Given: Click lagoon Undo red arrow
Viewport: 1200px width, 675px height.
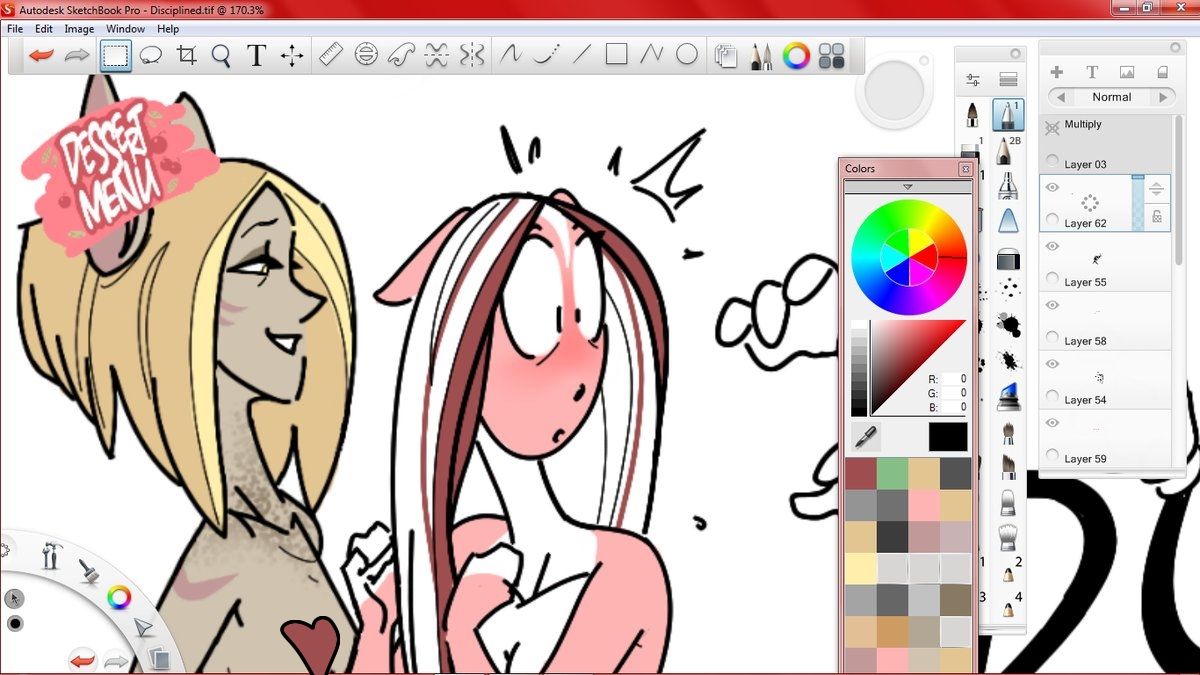Looking at the screenshot, I should coord(82,659).
